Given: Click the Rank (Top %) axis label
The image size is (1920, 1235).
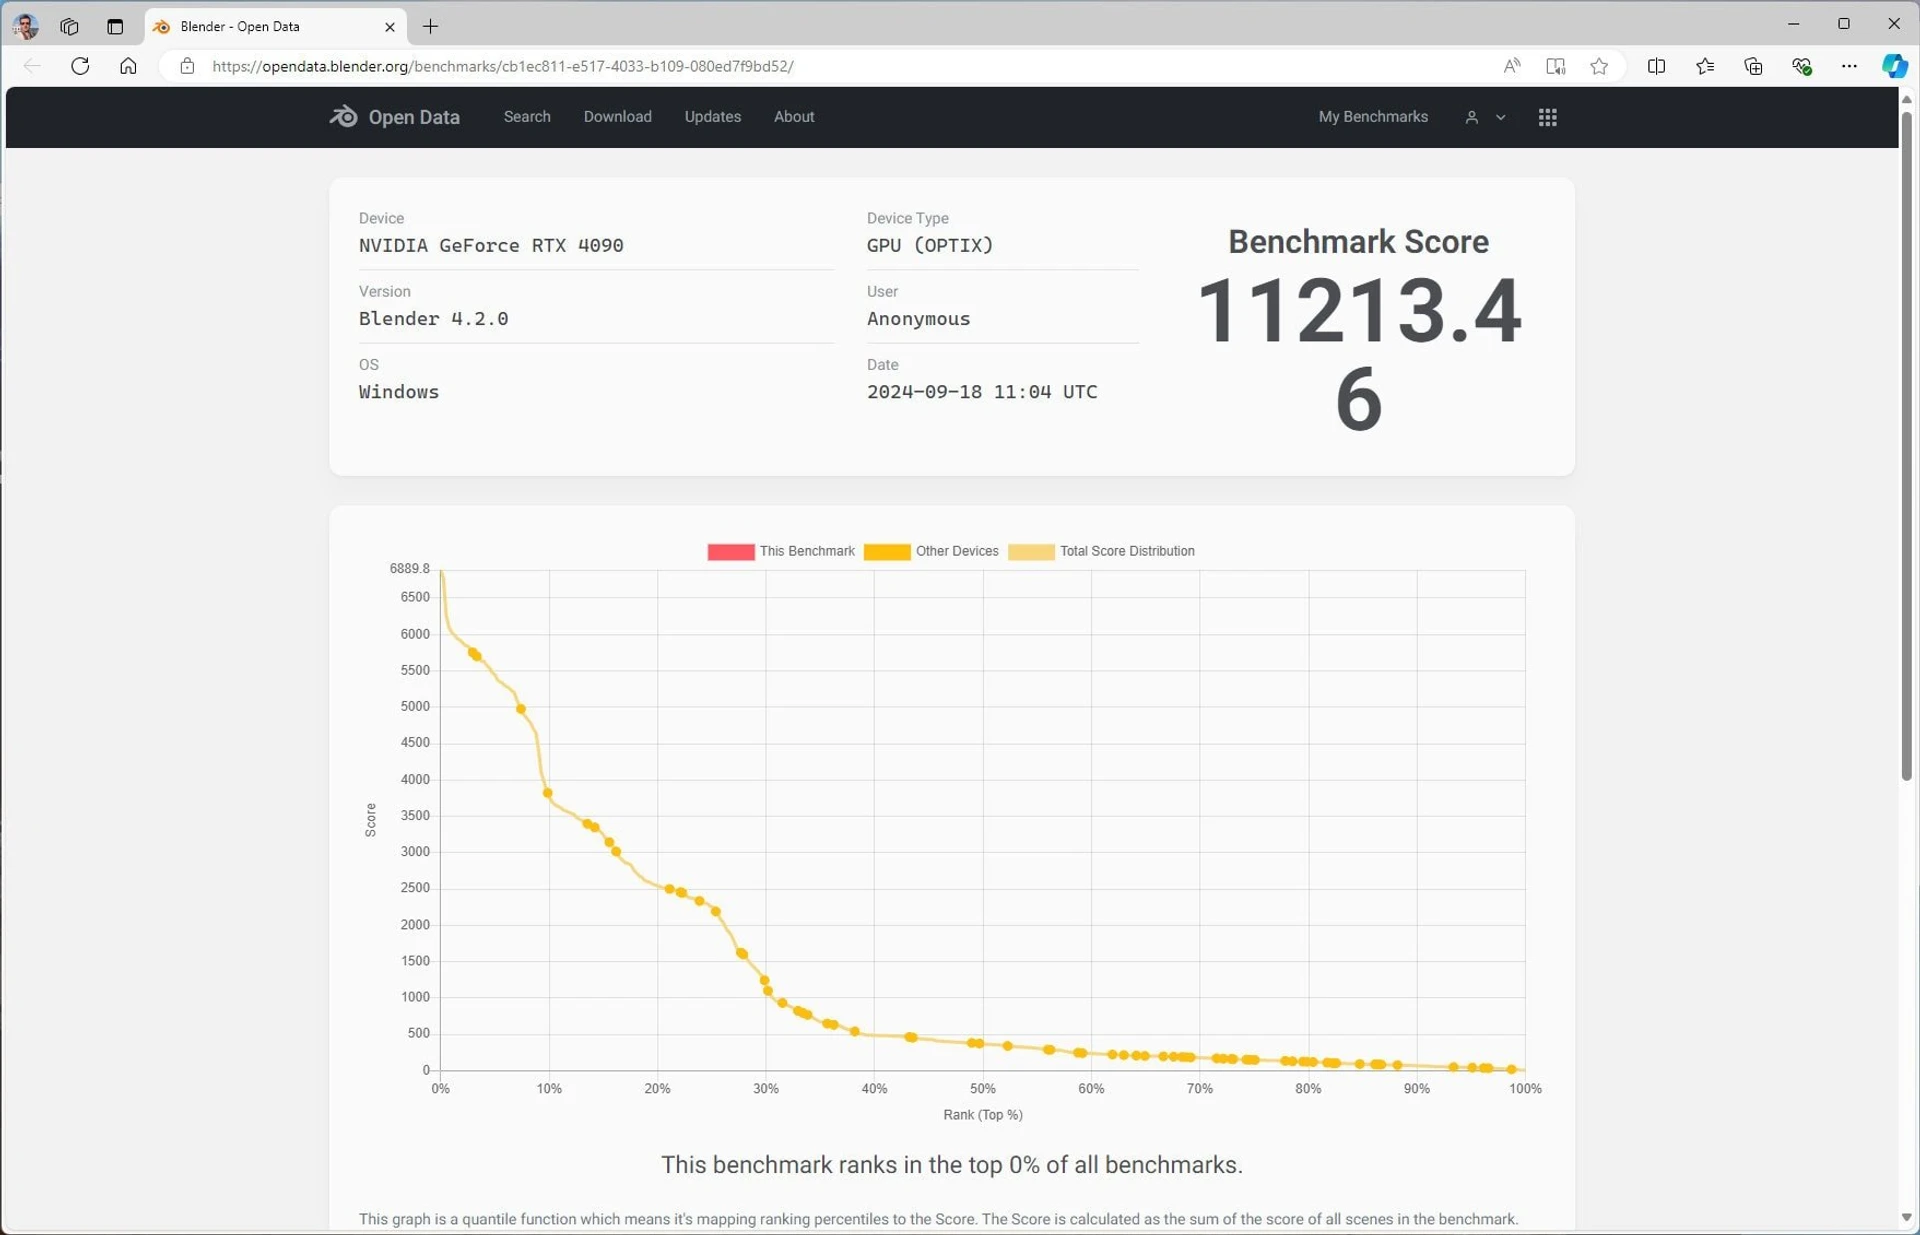Looking at the screenshot, I should point(983,1114).
